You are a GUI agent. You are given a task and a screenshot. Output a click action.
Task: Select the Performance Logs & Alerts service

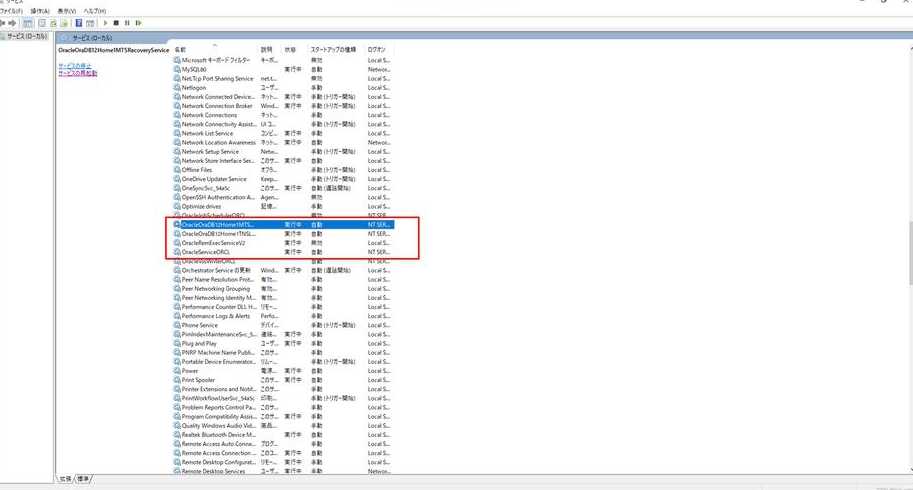pos(284,316)
